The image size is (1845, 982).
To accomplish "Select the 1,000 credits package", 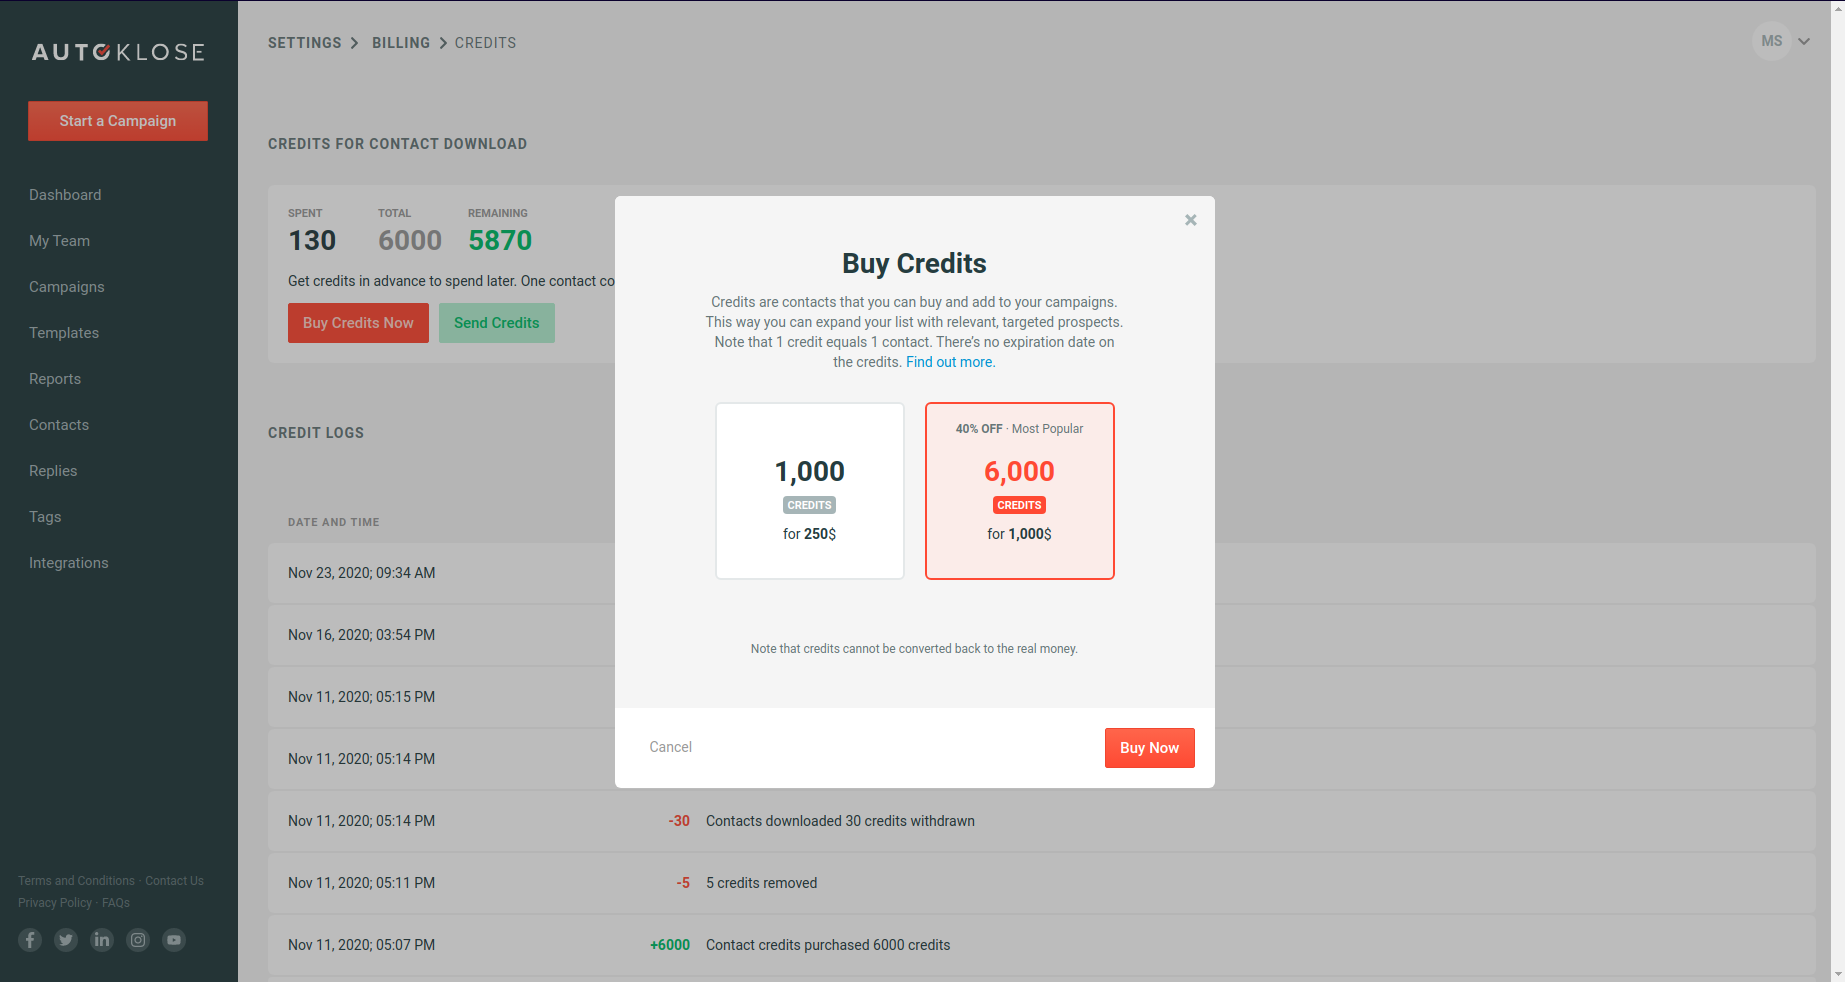I will [810, 491].
